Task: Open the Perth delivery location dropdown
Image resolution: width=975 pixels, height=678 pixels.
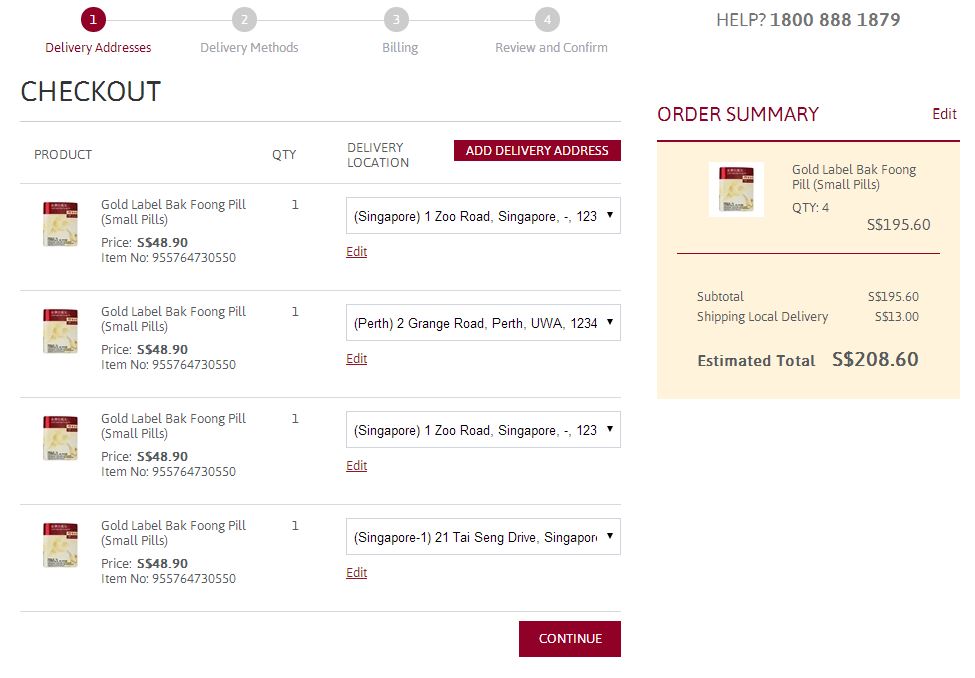Action: coord(483,323)
